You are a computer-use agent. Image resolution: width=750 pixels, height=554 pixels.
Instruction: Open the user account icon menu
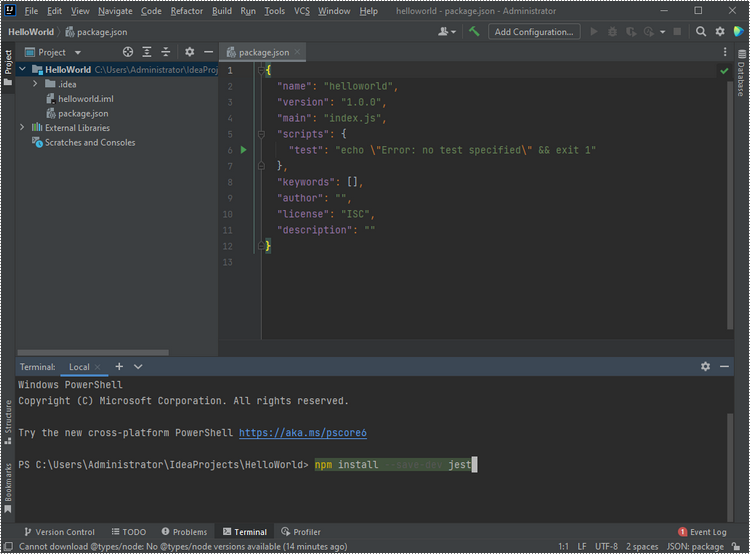447,32
